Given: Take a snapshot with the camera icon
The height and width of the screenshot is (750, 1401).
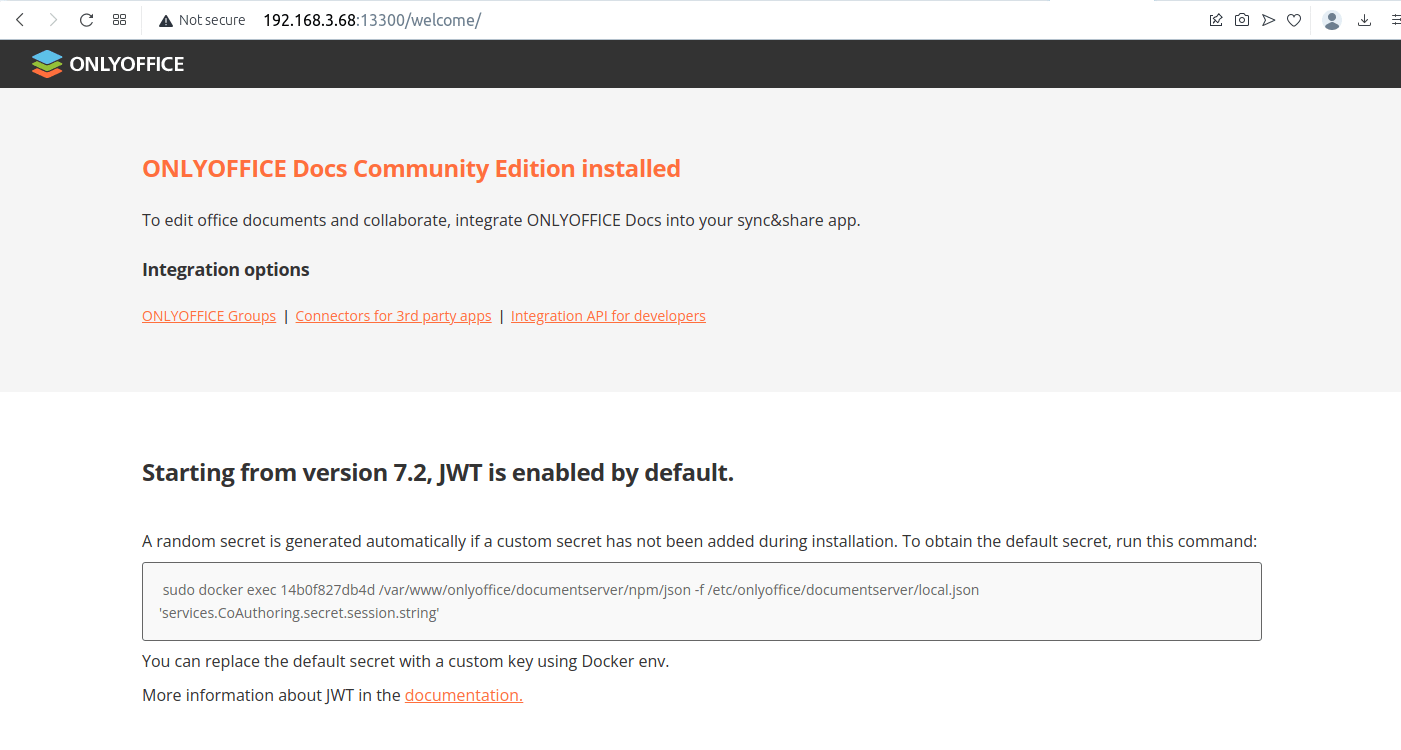Looking at the screenshot, I should pos(1242,20).
